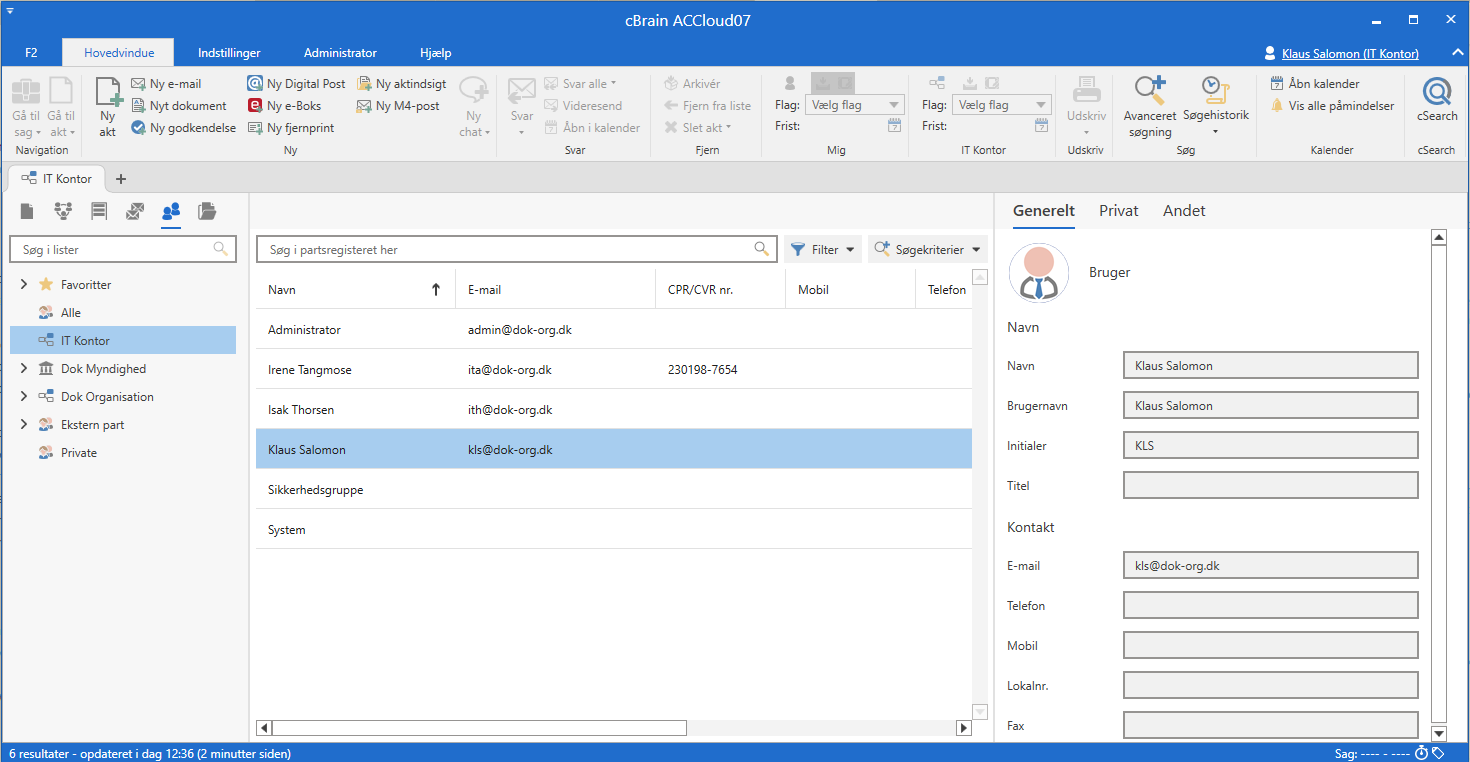Viewport: 1470px width, 762px height.
Task: Click the bell icon for Vis alle påmindelser
Action: coord(1277,106)
